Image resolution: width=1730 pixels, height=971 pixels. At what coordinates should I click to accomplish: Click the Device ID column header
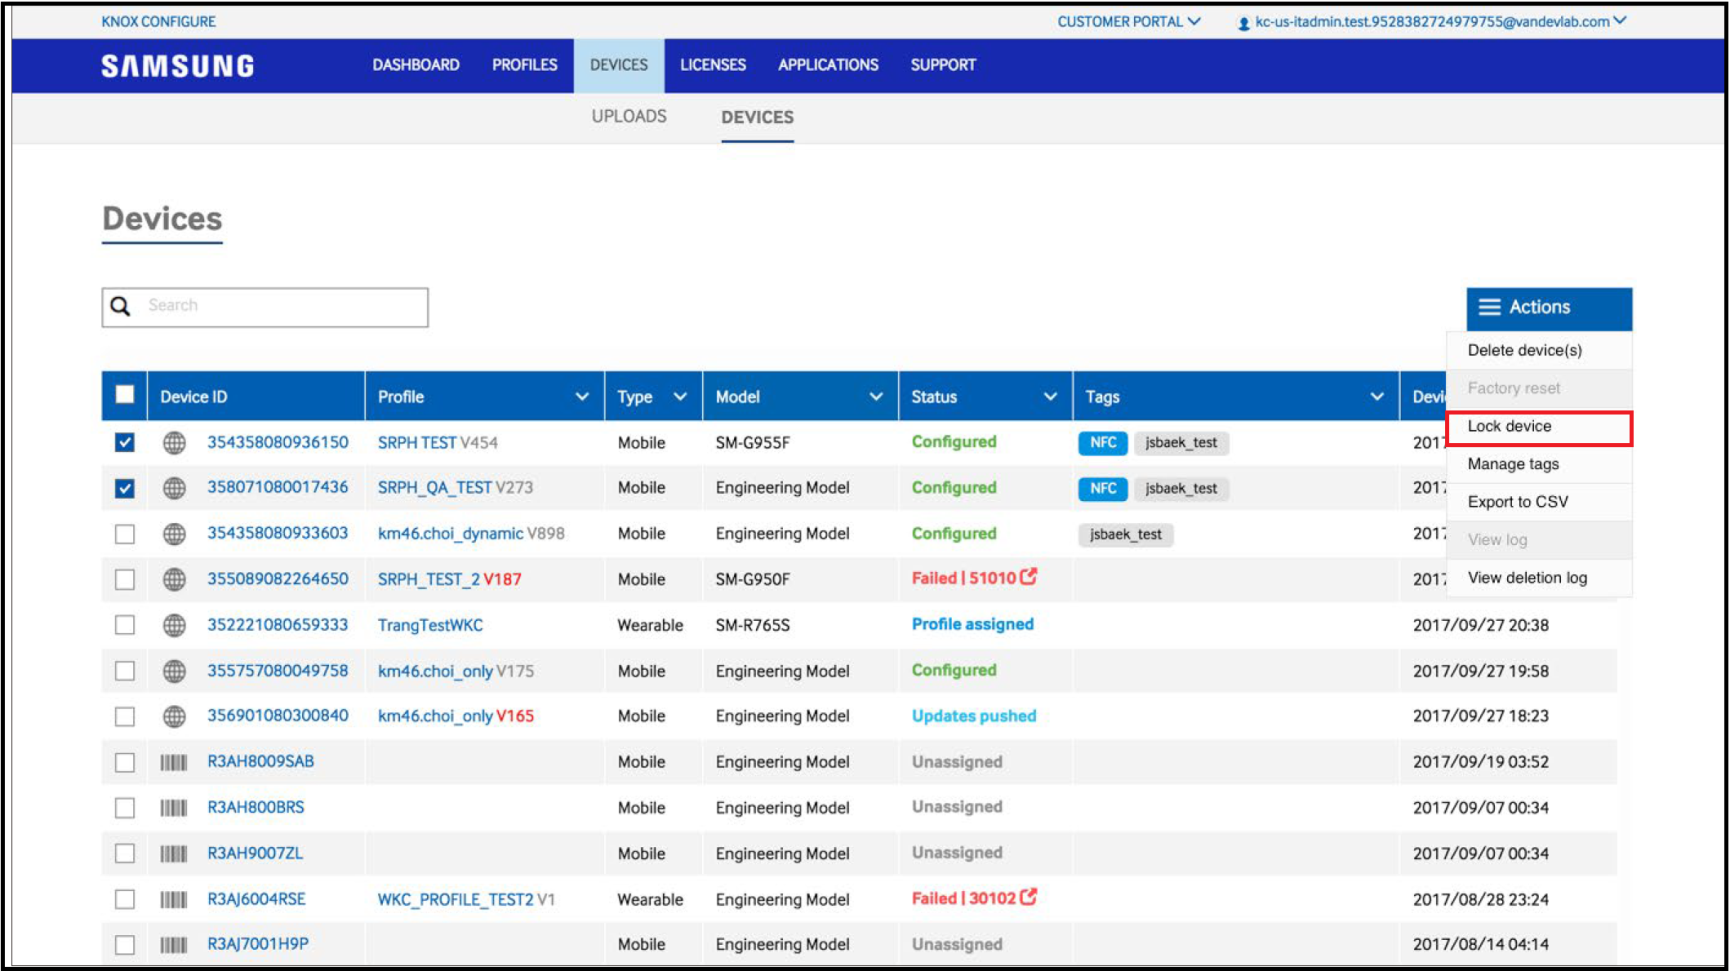tap(194, 397)
